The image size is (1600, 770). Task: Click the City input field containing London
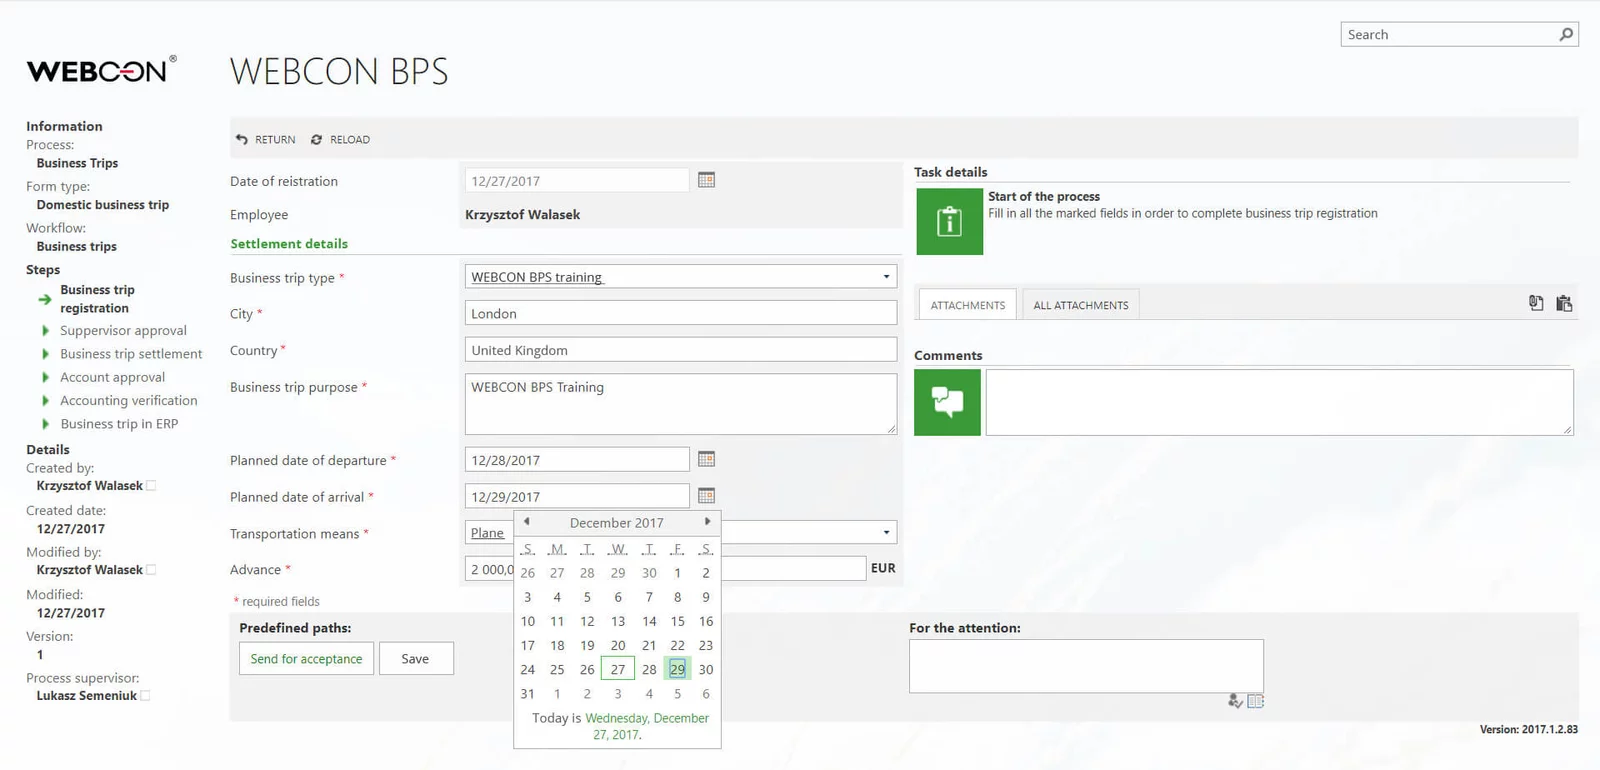(x=681, y=313)
